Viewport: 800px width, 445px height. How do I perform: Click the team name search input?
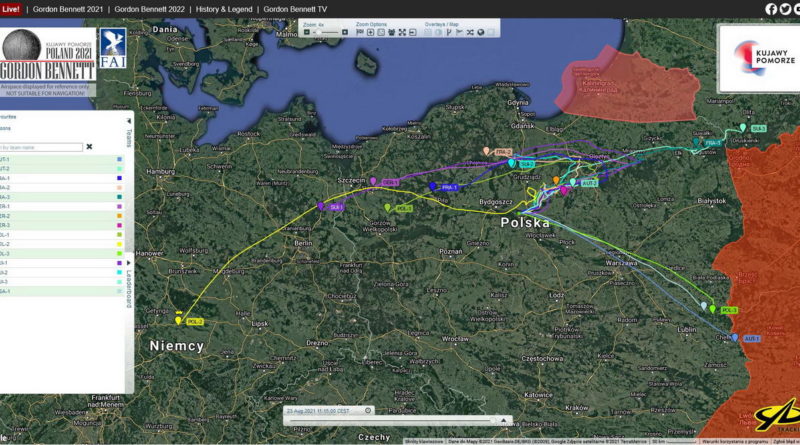pyautogui.click(x=40, y=147)
